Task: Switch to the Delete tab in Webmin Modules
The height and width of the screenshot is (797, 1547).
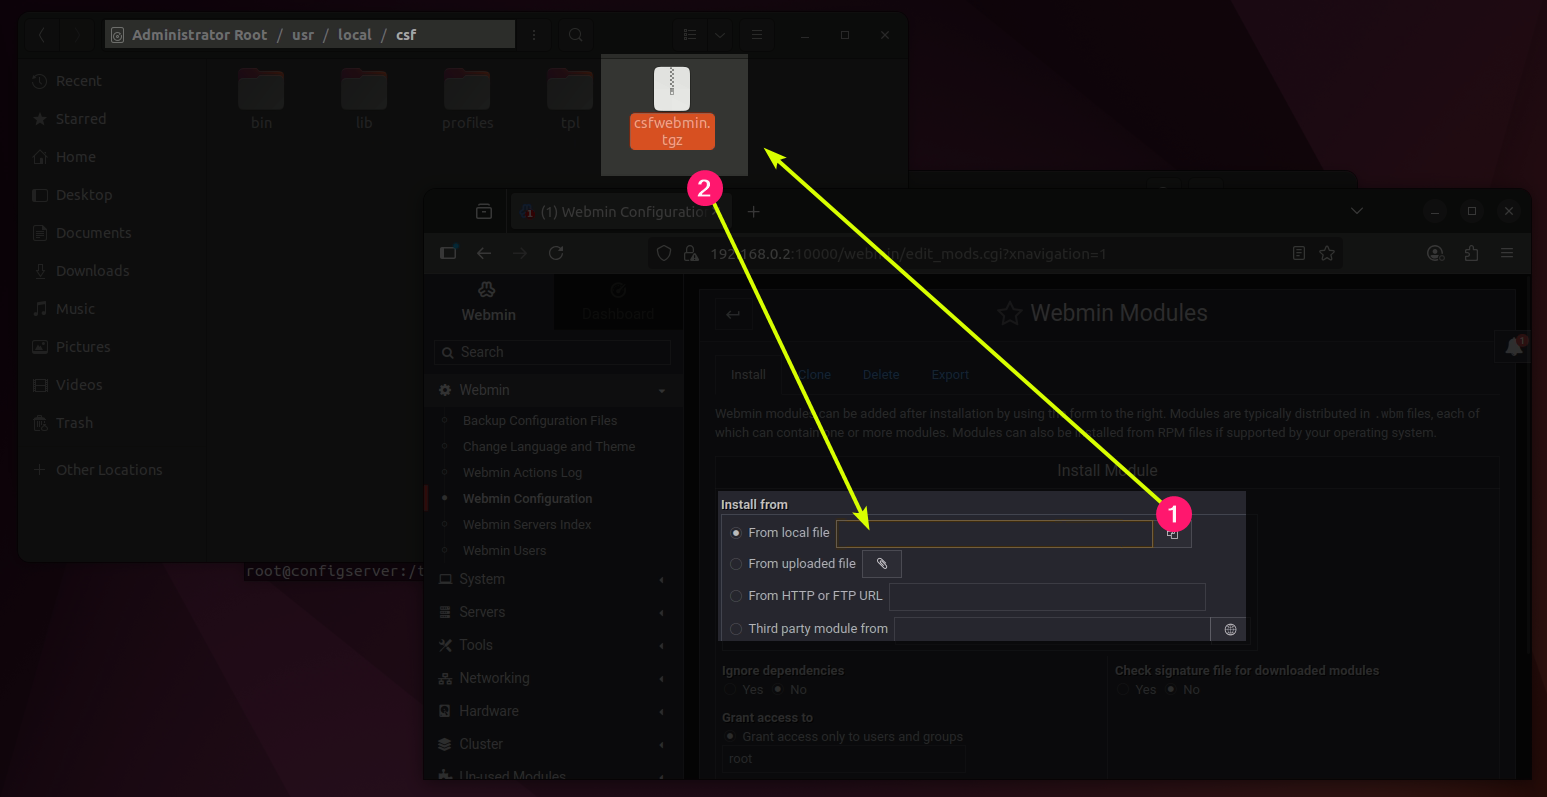Action: click(880, 374)
